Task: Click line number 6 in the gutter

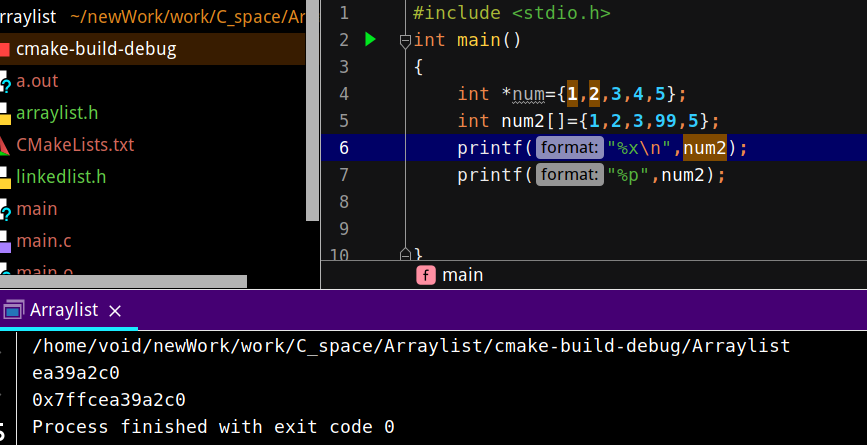Action: point(344,148)
